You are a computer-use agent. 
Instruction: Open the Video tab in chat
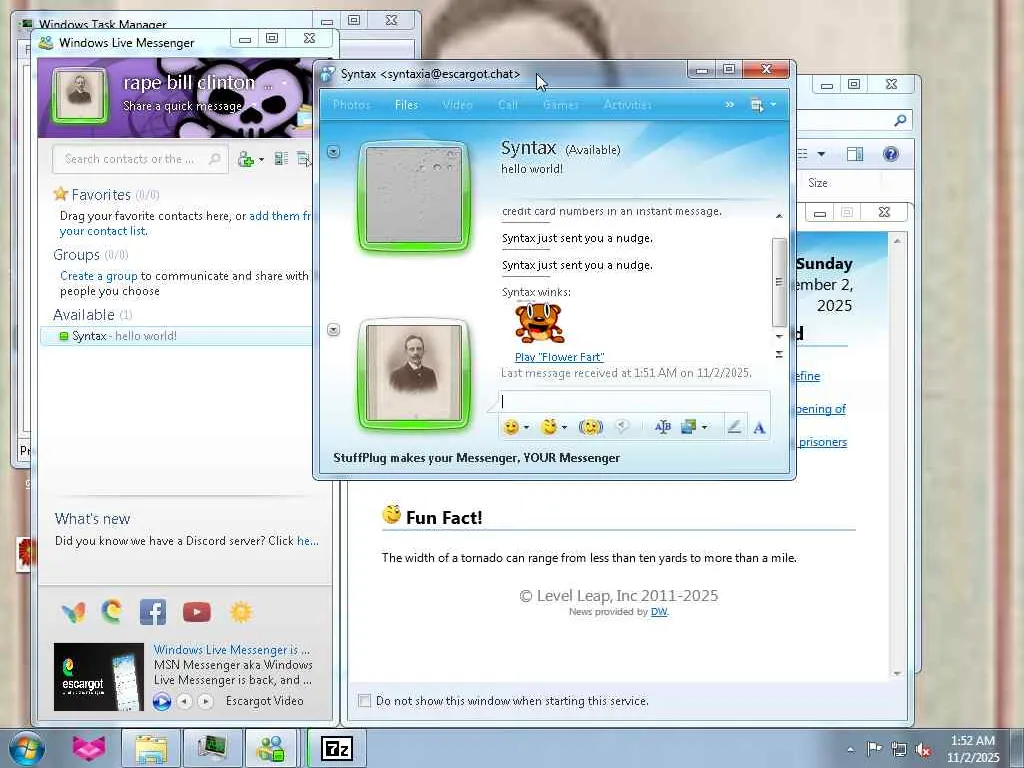pos(457,104)
